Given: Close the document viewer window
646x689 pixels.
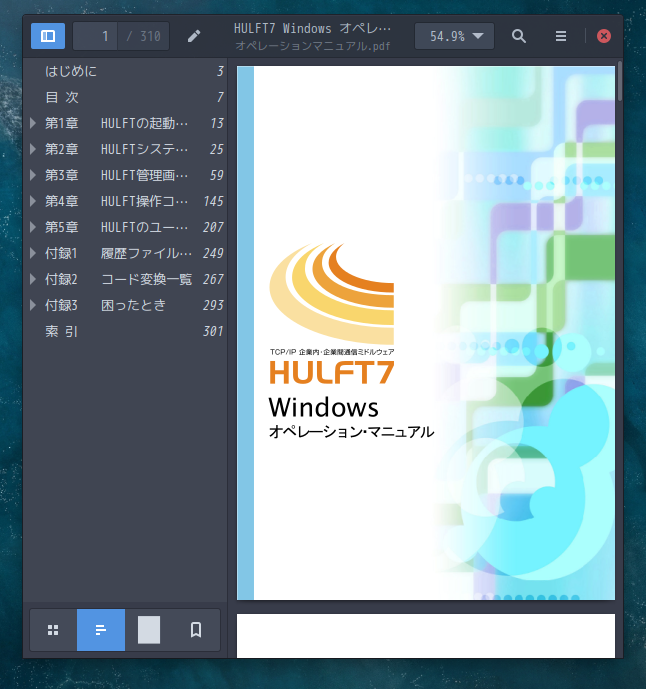Looking at the screenshot, I should pos(604,36).
